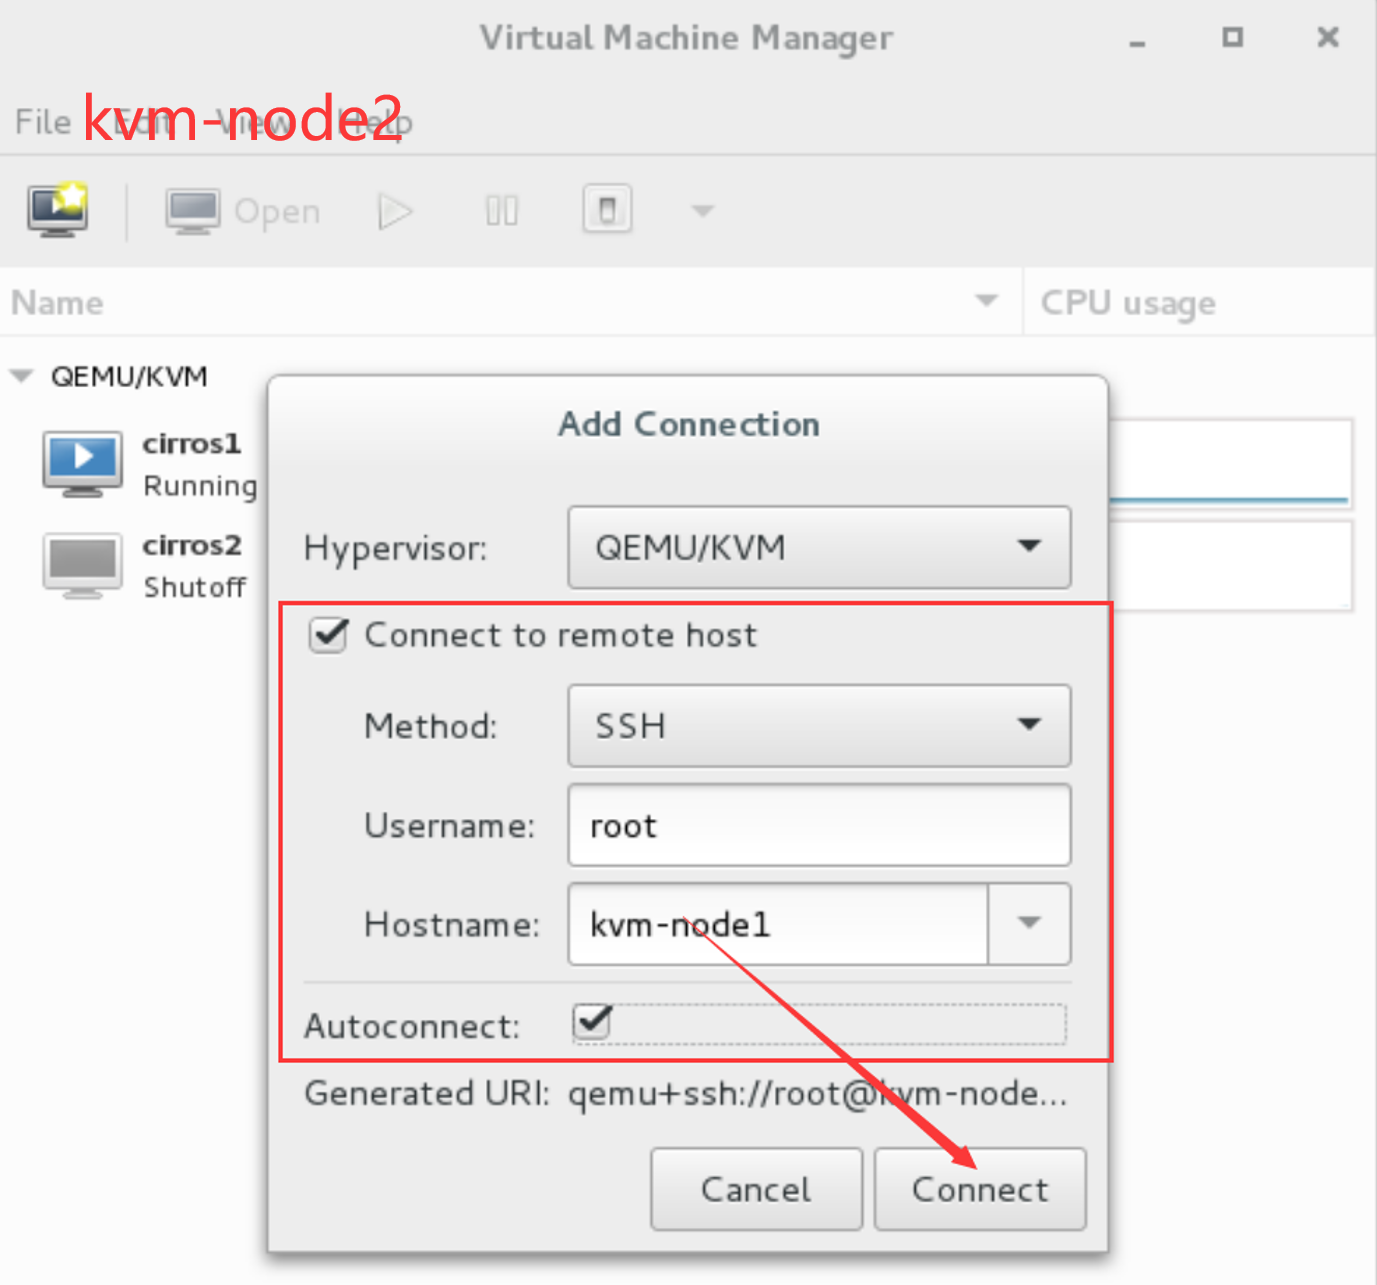Click the Name column sort arrow

[x=987, y=301]
